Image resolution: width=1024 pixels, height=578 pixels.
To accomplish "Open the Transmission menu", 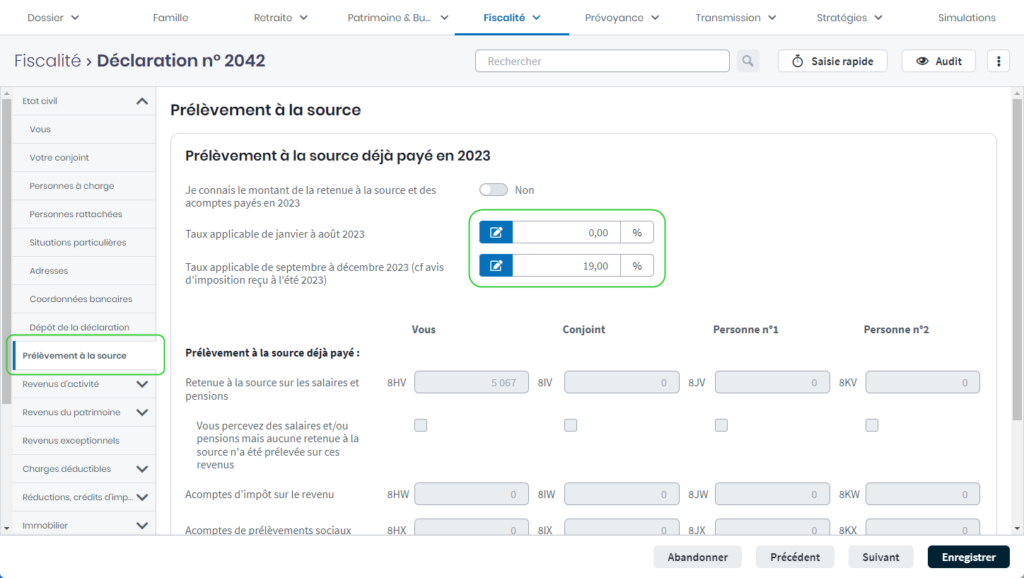I will (x=735, y=18).
